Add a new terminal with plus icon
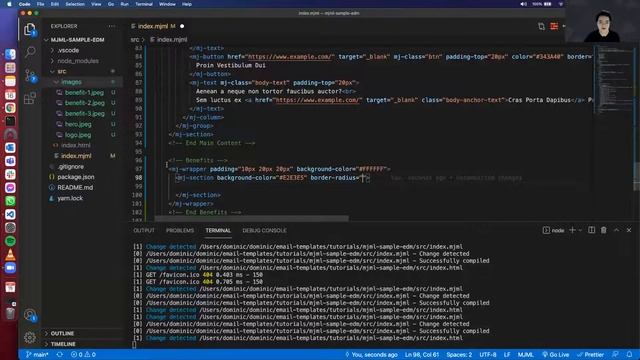The width and height of the screenshot is (640, 360). (572, 230)
